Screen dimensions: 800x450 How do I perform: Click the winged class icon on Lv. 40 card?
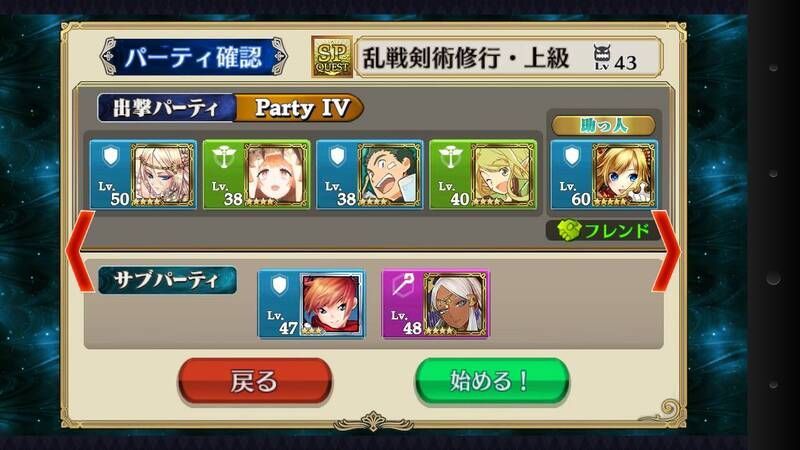point(451,157)
